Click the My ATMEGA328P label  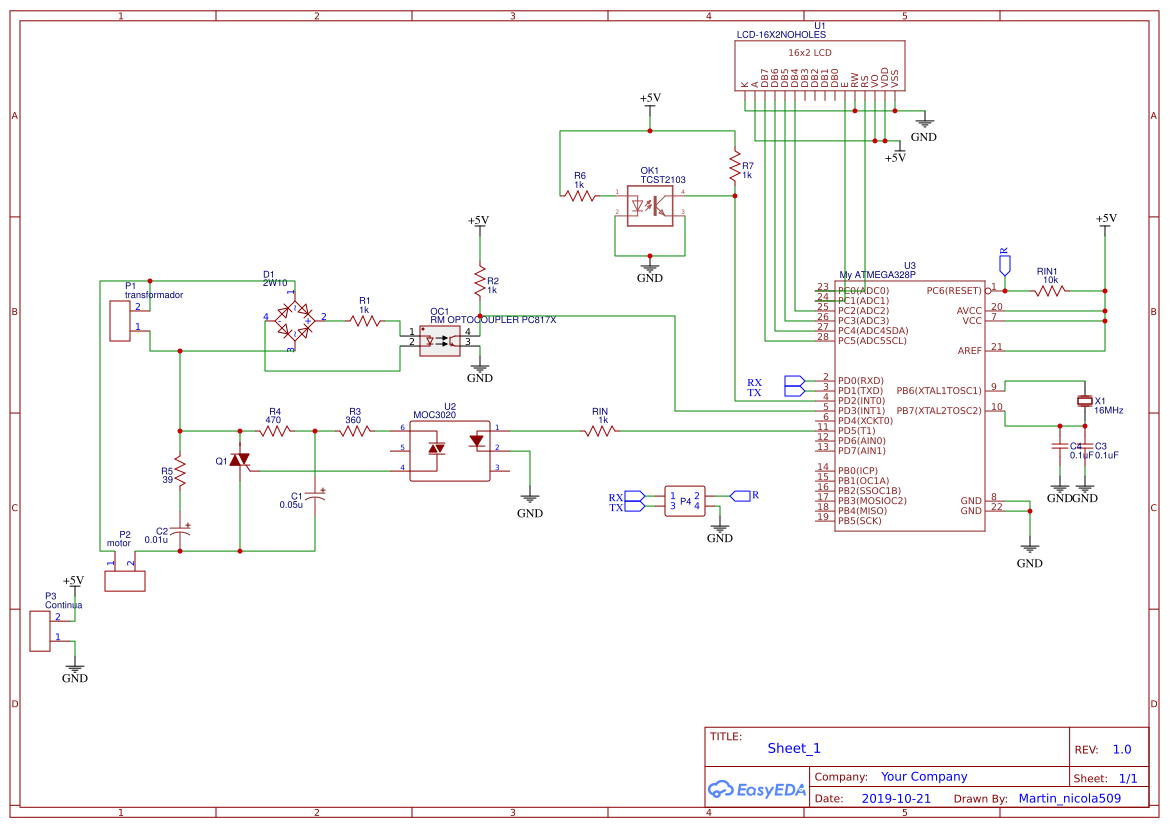(x=877, y=275)
